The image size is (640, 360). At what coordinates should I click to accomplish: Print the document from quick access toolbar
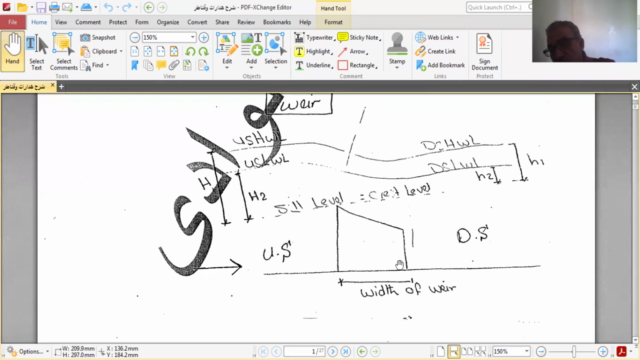(x=54, y=7)
